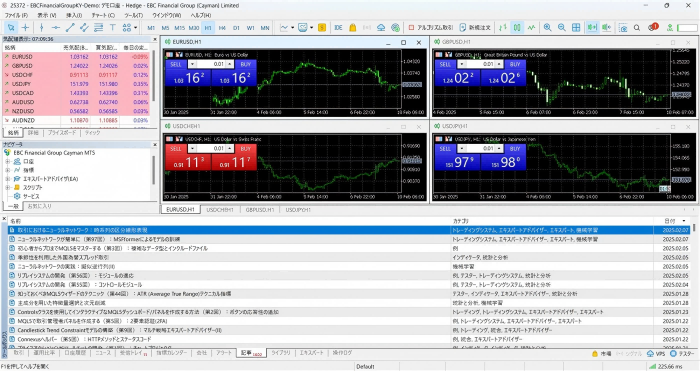700x371 pixels.
Task: Open the ヘルプ(H) menu
Action: tap(201, 15)
